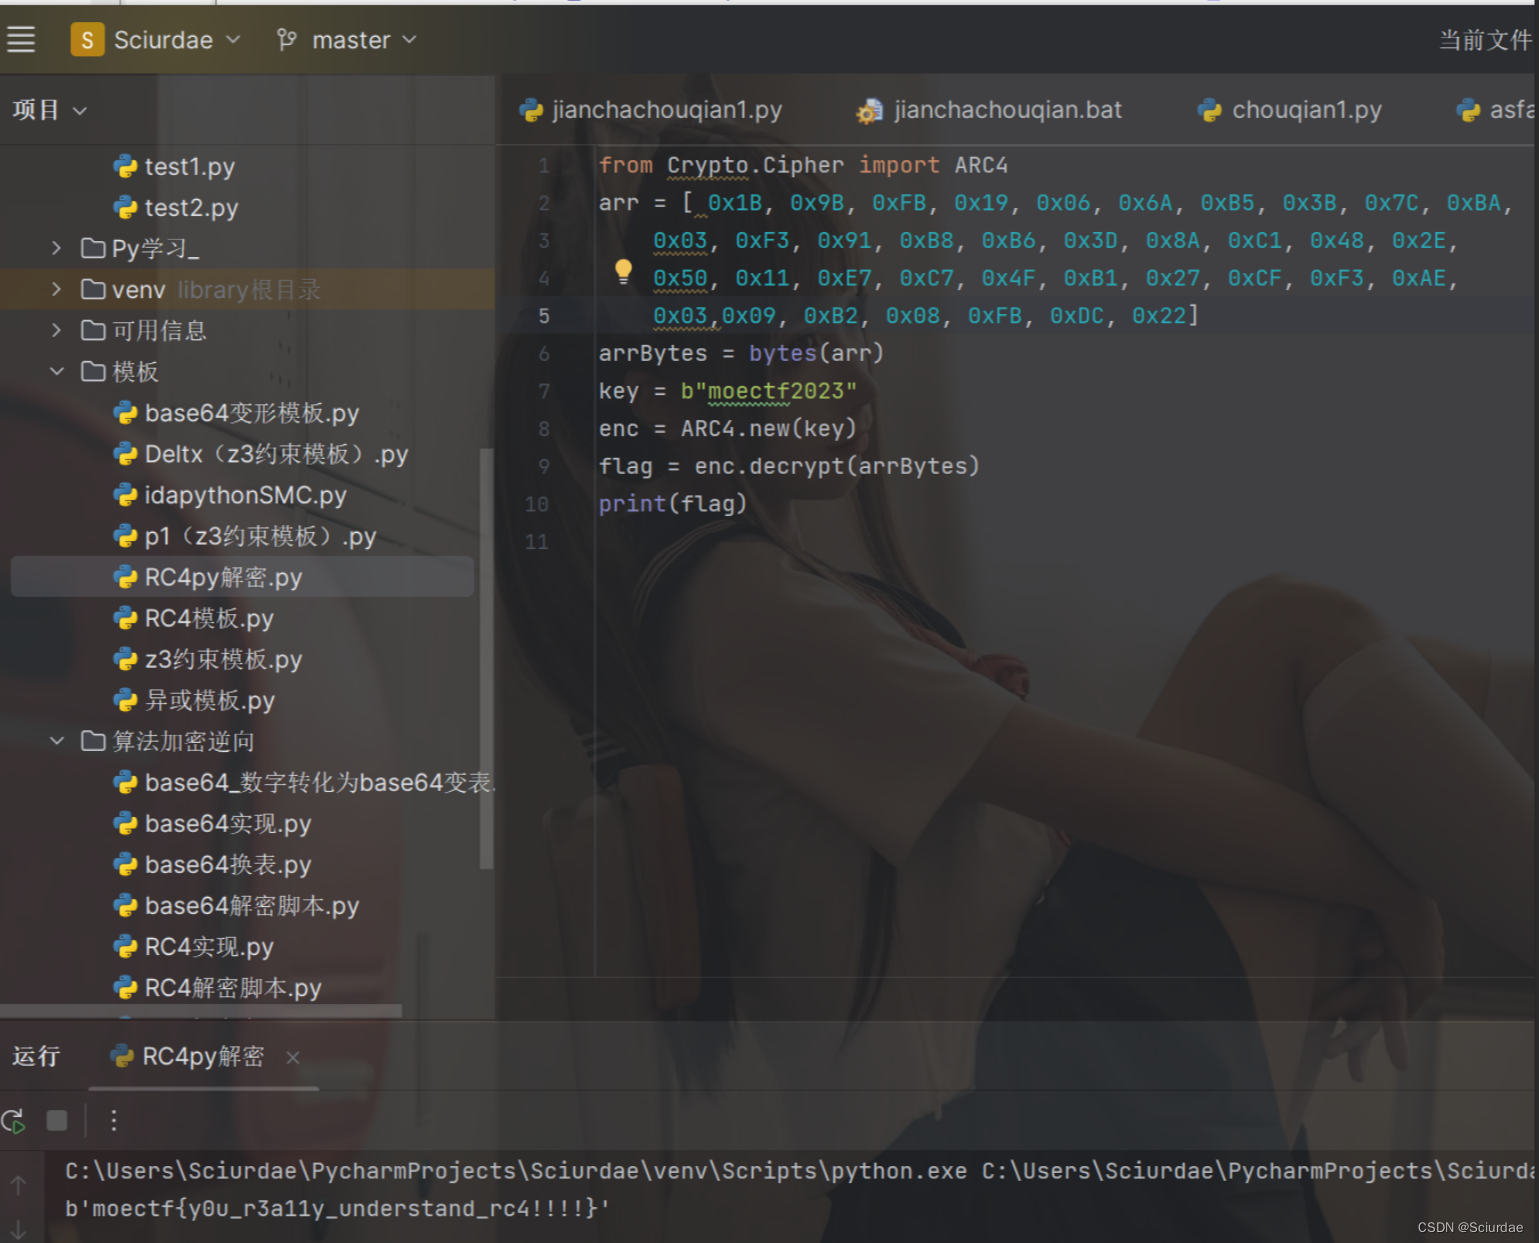Open the Run panel three-dot options menu

pos(114,1121)
